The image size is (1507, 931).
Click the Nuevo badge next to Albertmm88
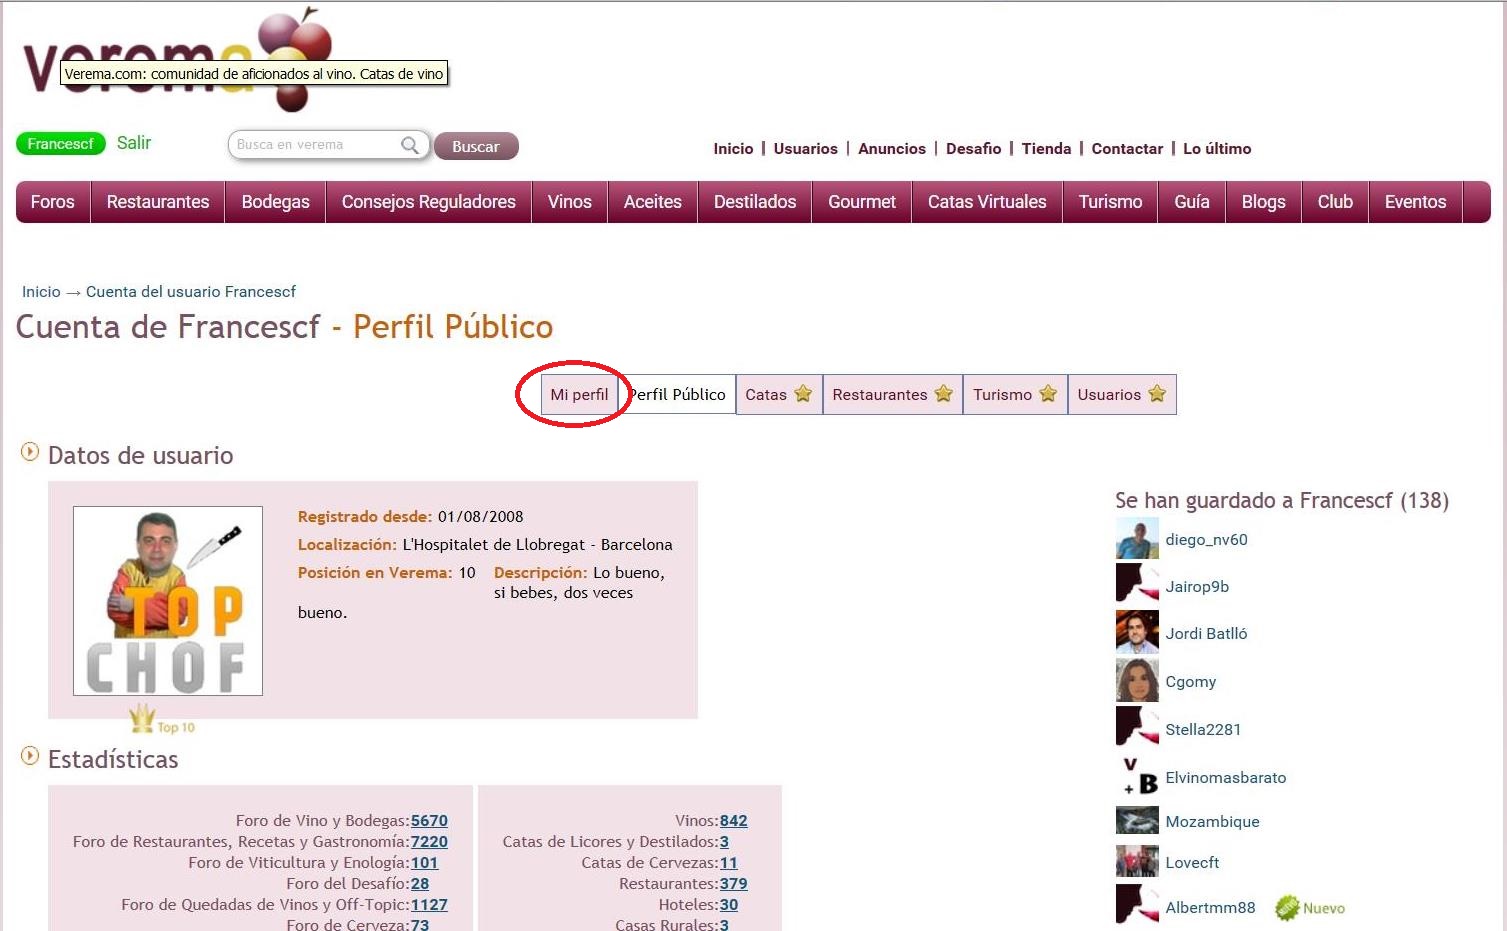[x=1310, y=908]
